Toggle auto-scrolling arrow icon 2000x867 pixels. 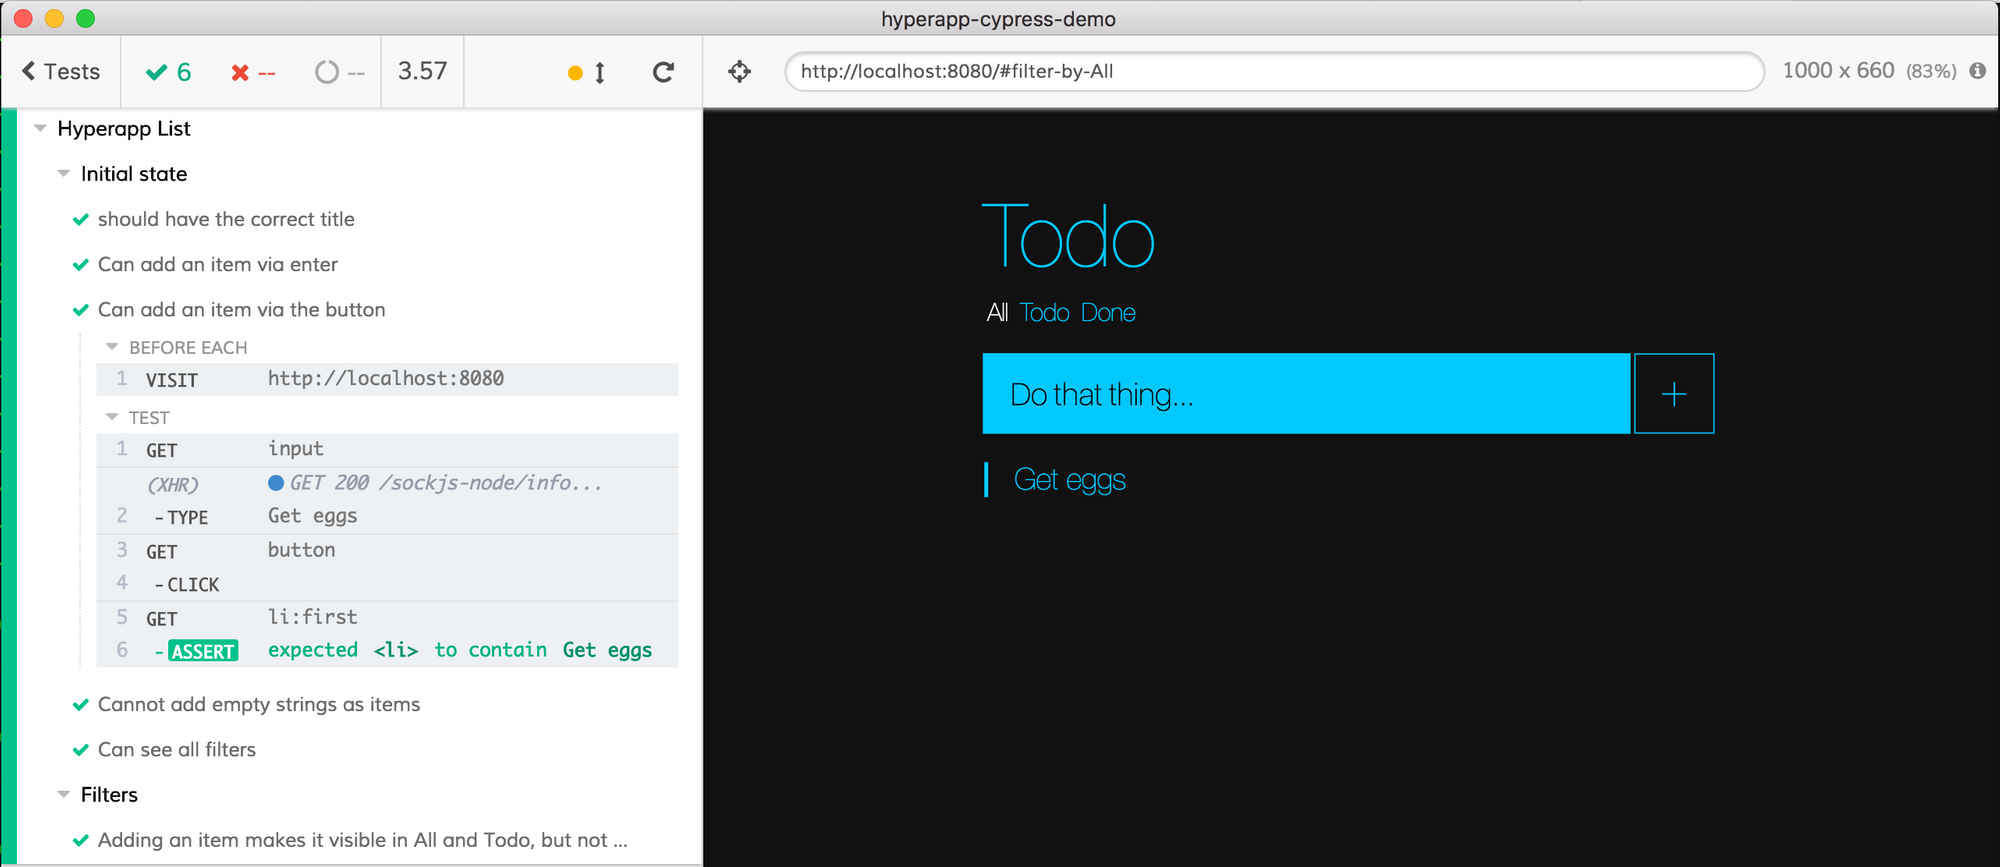[599, 72]
